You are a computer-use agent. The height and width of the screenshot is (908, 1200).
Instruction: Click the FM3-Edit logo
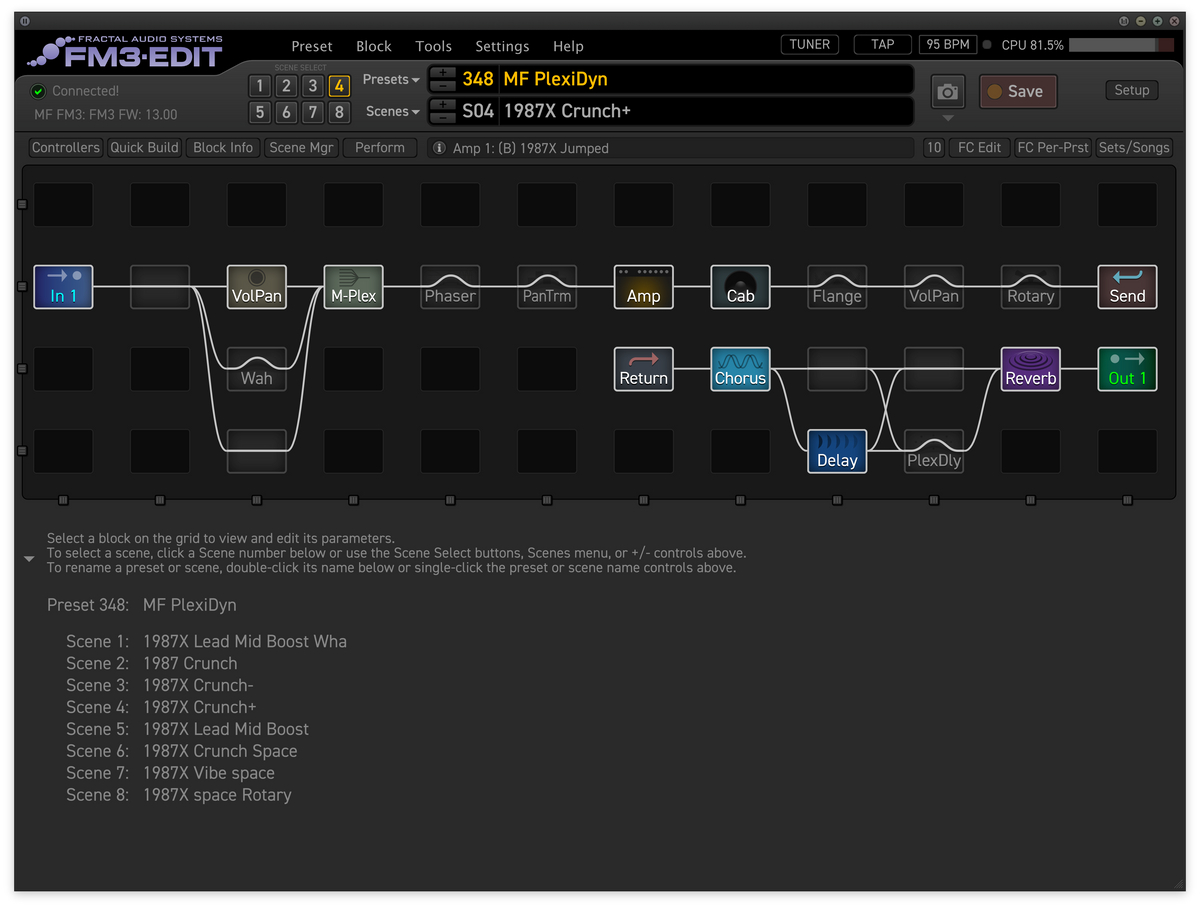(125, 52)
